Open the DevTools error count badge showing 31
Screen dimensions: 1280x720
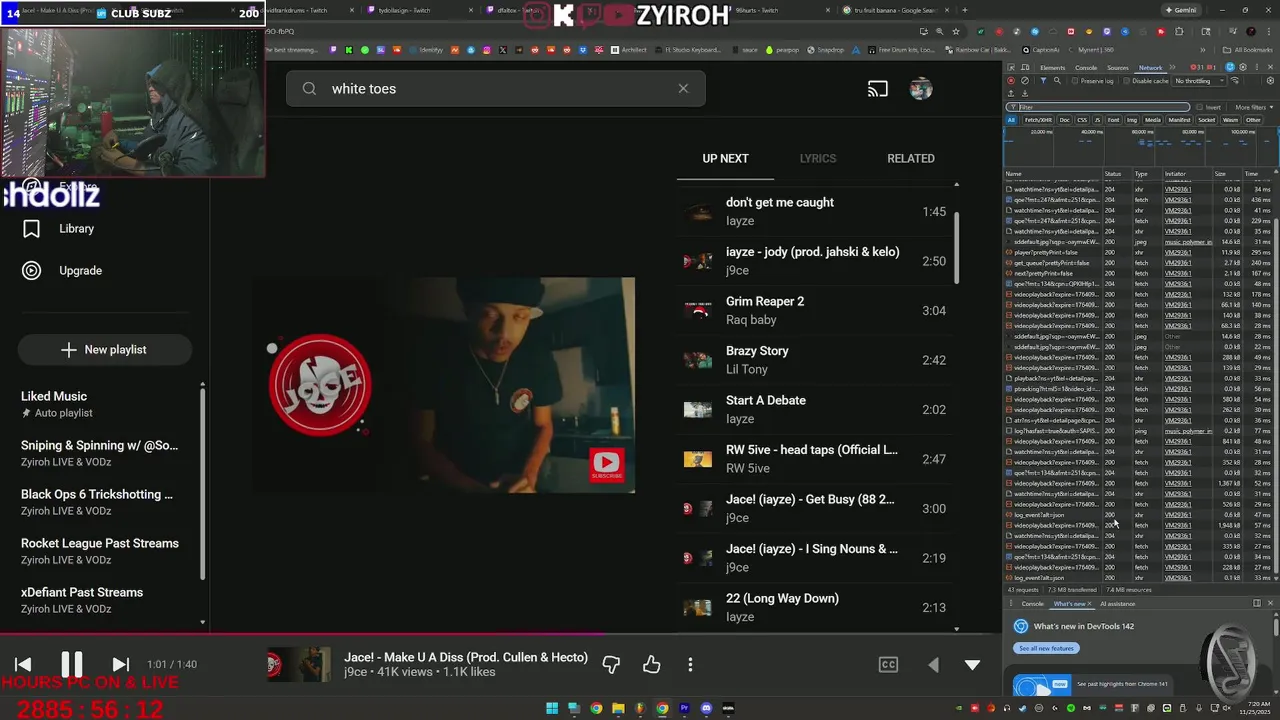[x=1198, y=67]
